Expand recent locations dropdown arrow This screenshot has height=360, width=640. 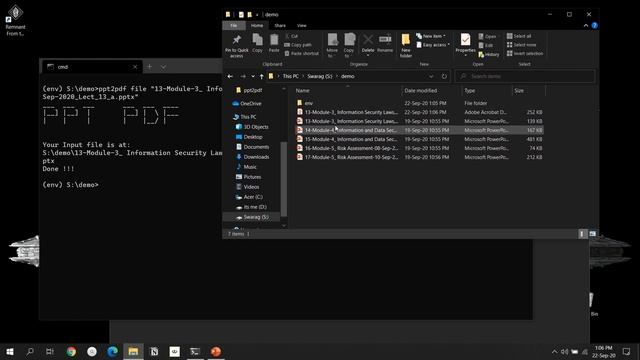(x=253, y=76)
